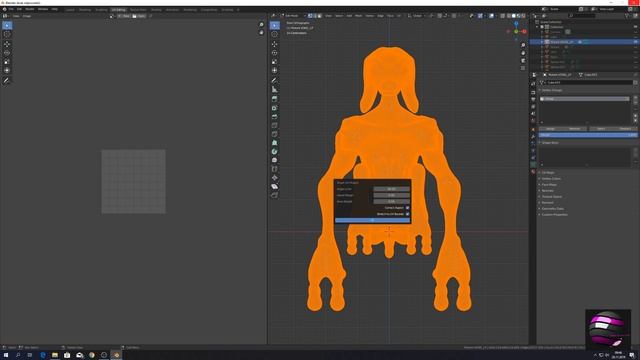Open the Global transform orientation dropdown

[x=417, y=16]
